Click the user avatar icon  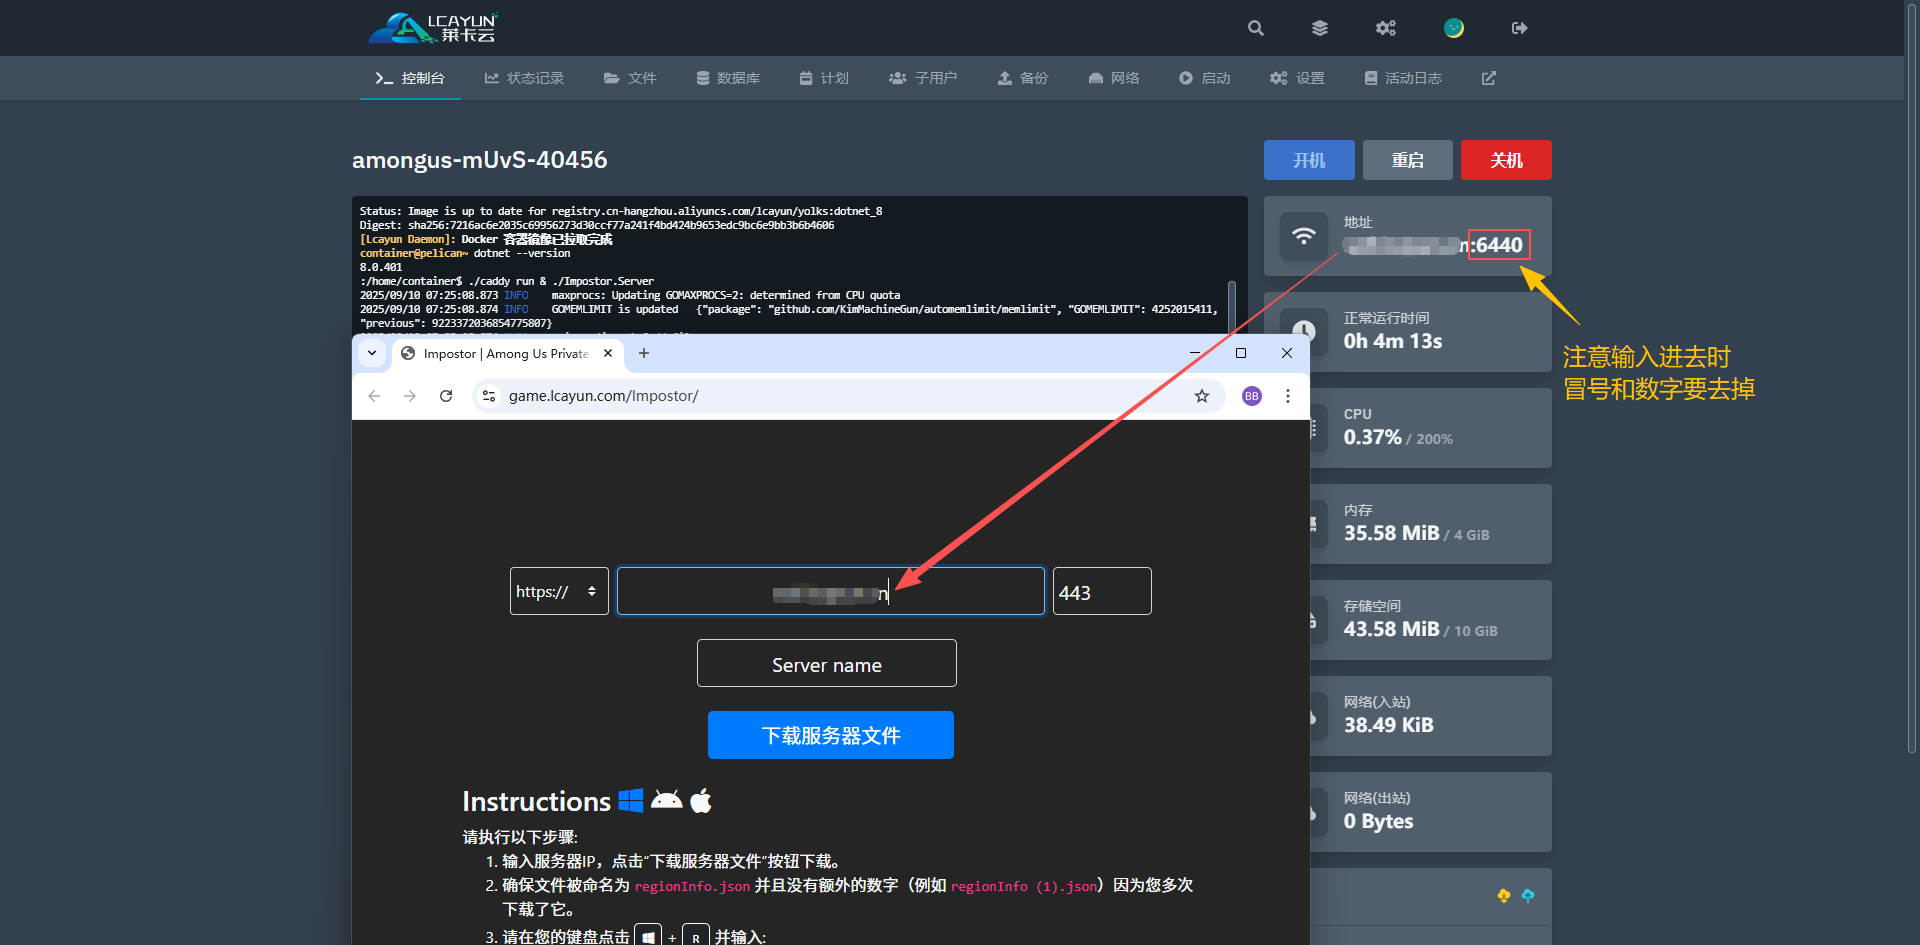coord(1454,28)
